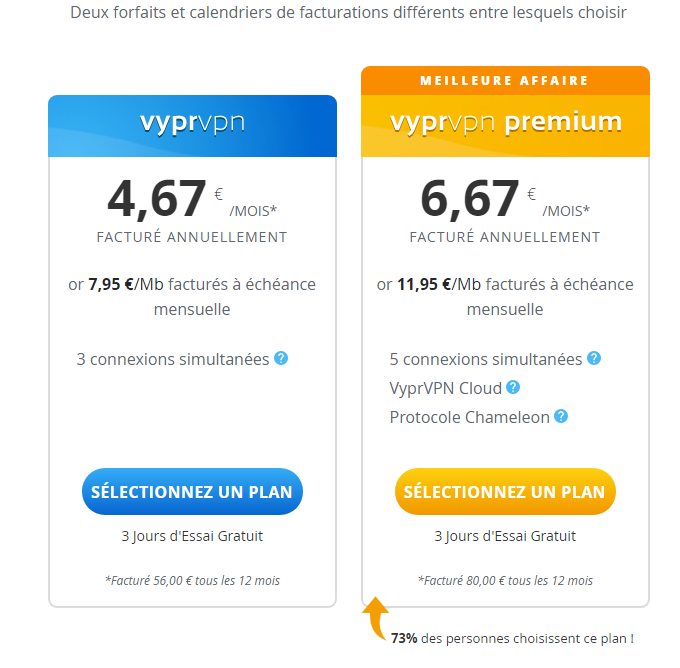Click the 7,95 € monthly billing text
Image resolution: width=680 pixels, height=668 pixels.
(x=192, y=297)
